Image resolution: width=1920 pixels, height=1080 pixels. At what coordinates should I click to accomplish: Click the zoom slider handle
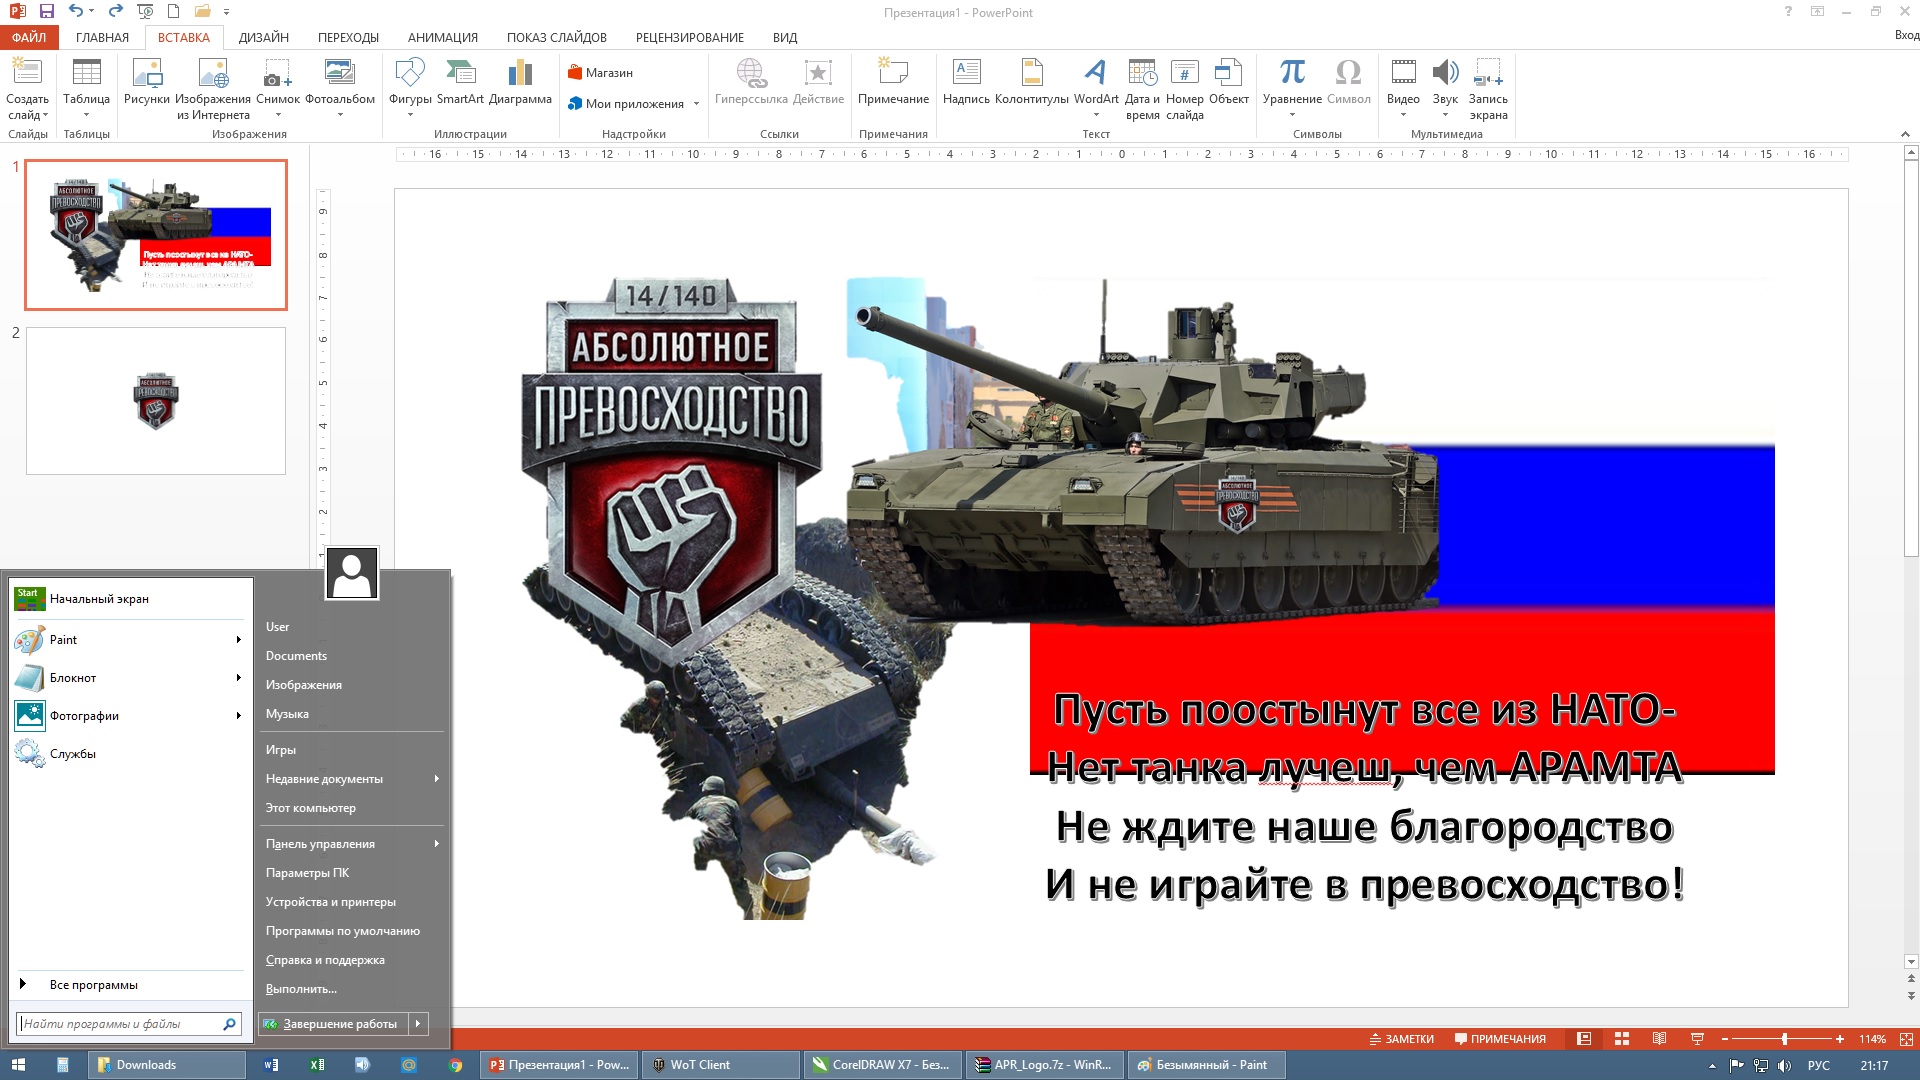pyautogui.click(x=1784, y=1039)
